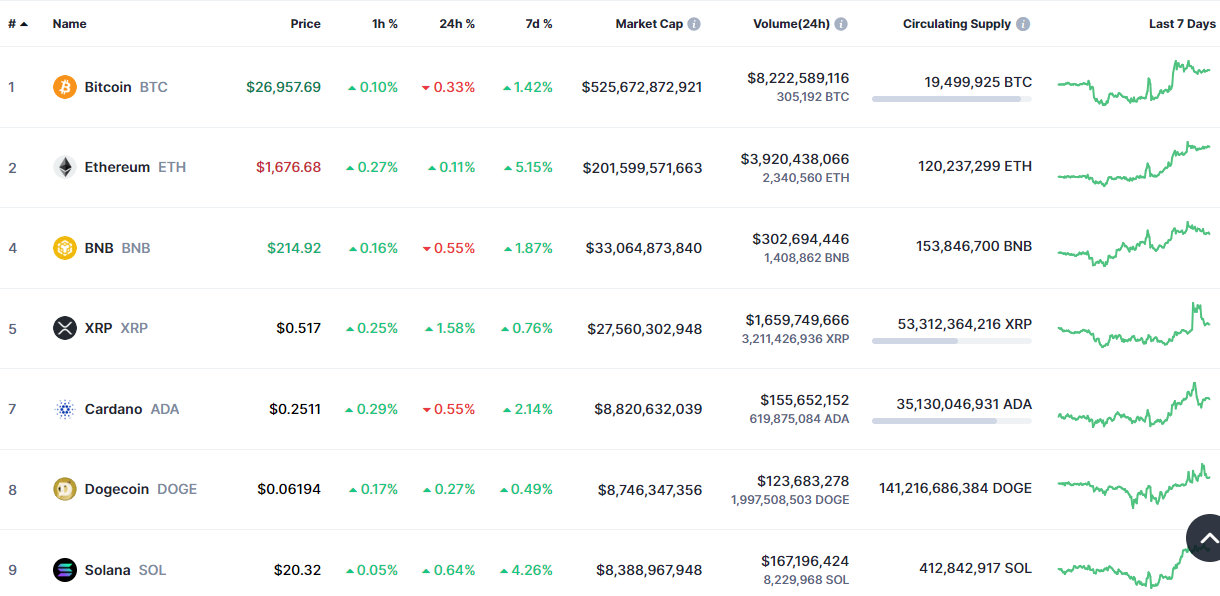The height and width of the screenshot is (596, 1220).
Task: Click XRP 24h change 1.58%
Action: click(x=450, y=328)
